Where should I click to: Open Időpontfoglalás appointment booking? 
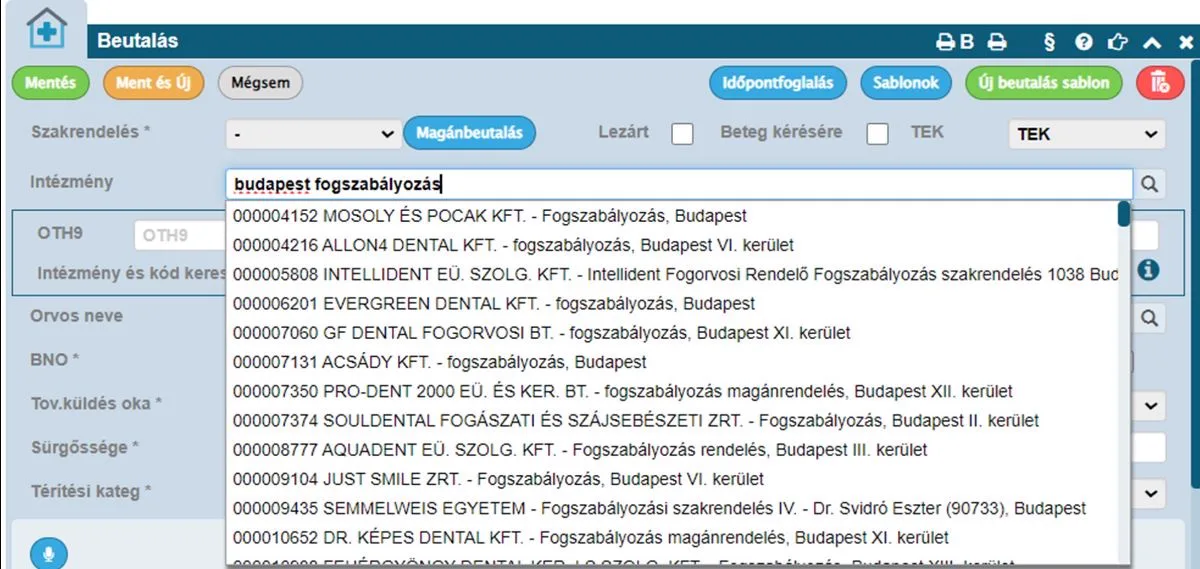(778, 83)
